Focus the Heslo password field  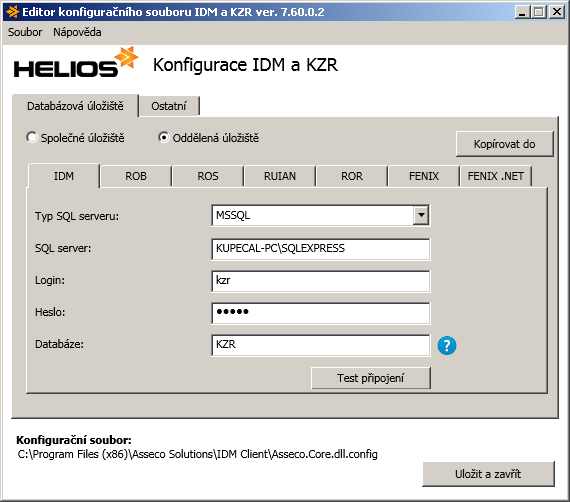(321, 313)
